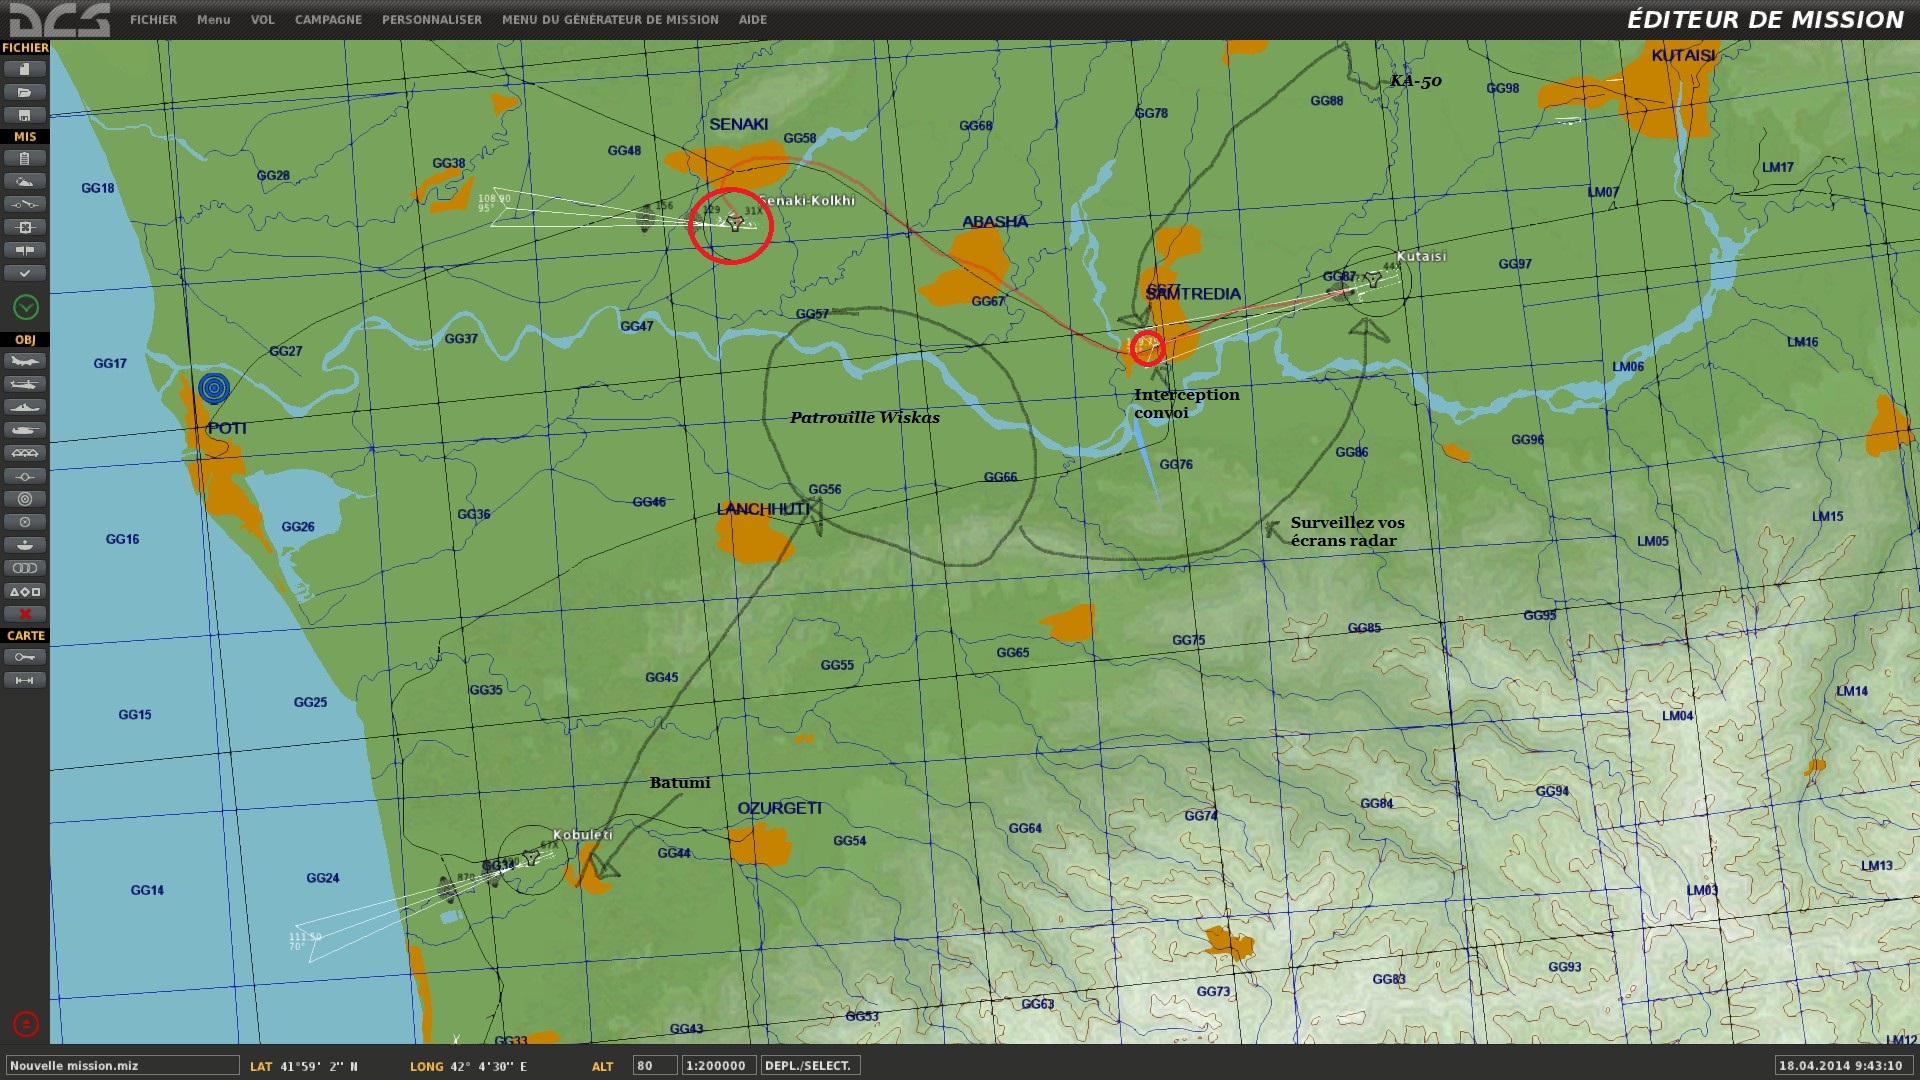Open the VOL menu
This screenshot has height=1080, width=1920.
(x=262, y=19)
